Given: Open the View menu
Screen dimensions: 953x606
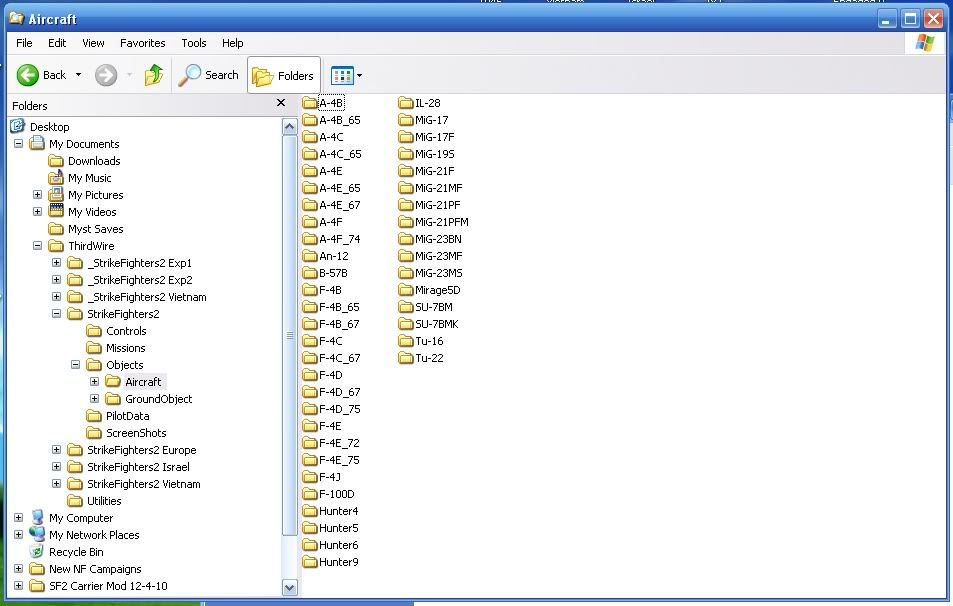Looking at the screenshot, I should (93, 43).
